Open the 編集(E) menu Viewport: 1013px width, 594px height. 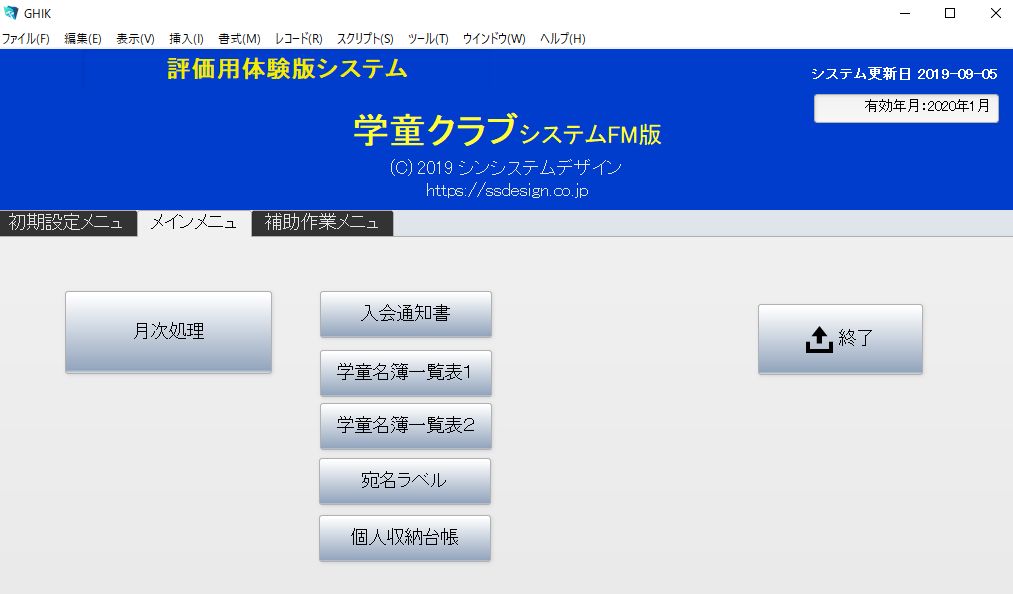[x=83, y=39]
